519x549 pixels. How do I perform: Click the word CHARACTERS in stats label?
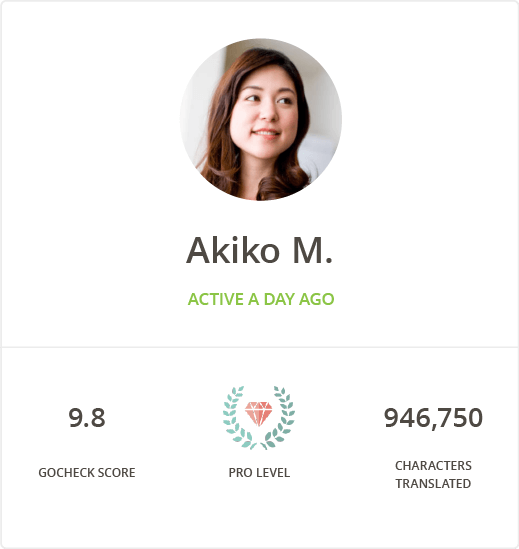433,466
